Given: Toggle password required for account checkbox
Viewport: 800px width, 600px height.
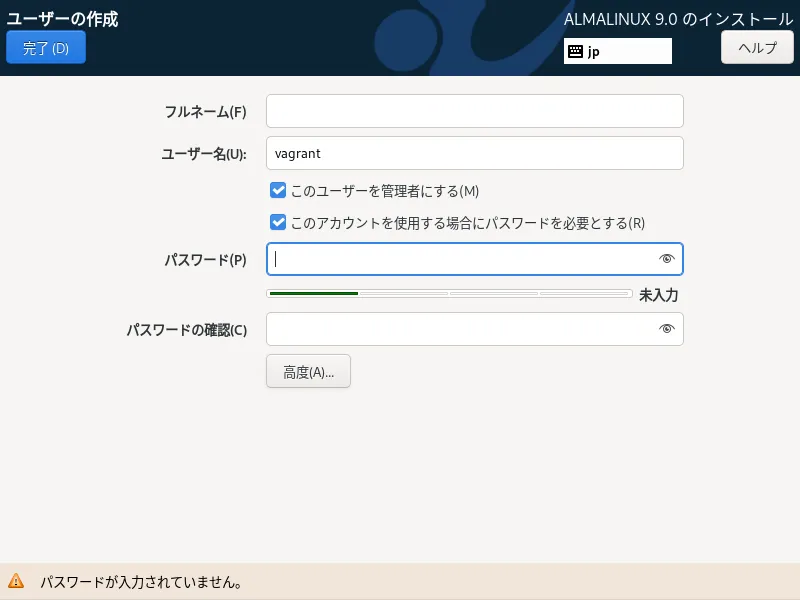Looking at the screenshot, I should (x=278, y=222).
